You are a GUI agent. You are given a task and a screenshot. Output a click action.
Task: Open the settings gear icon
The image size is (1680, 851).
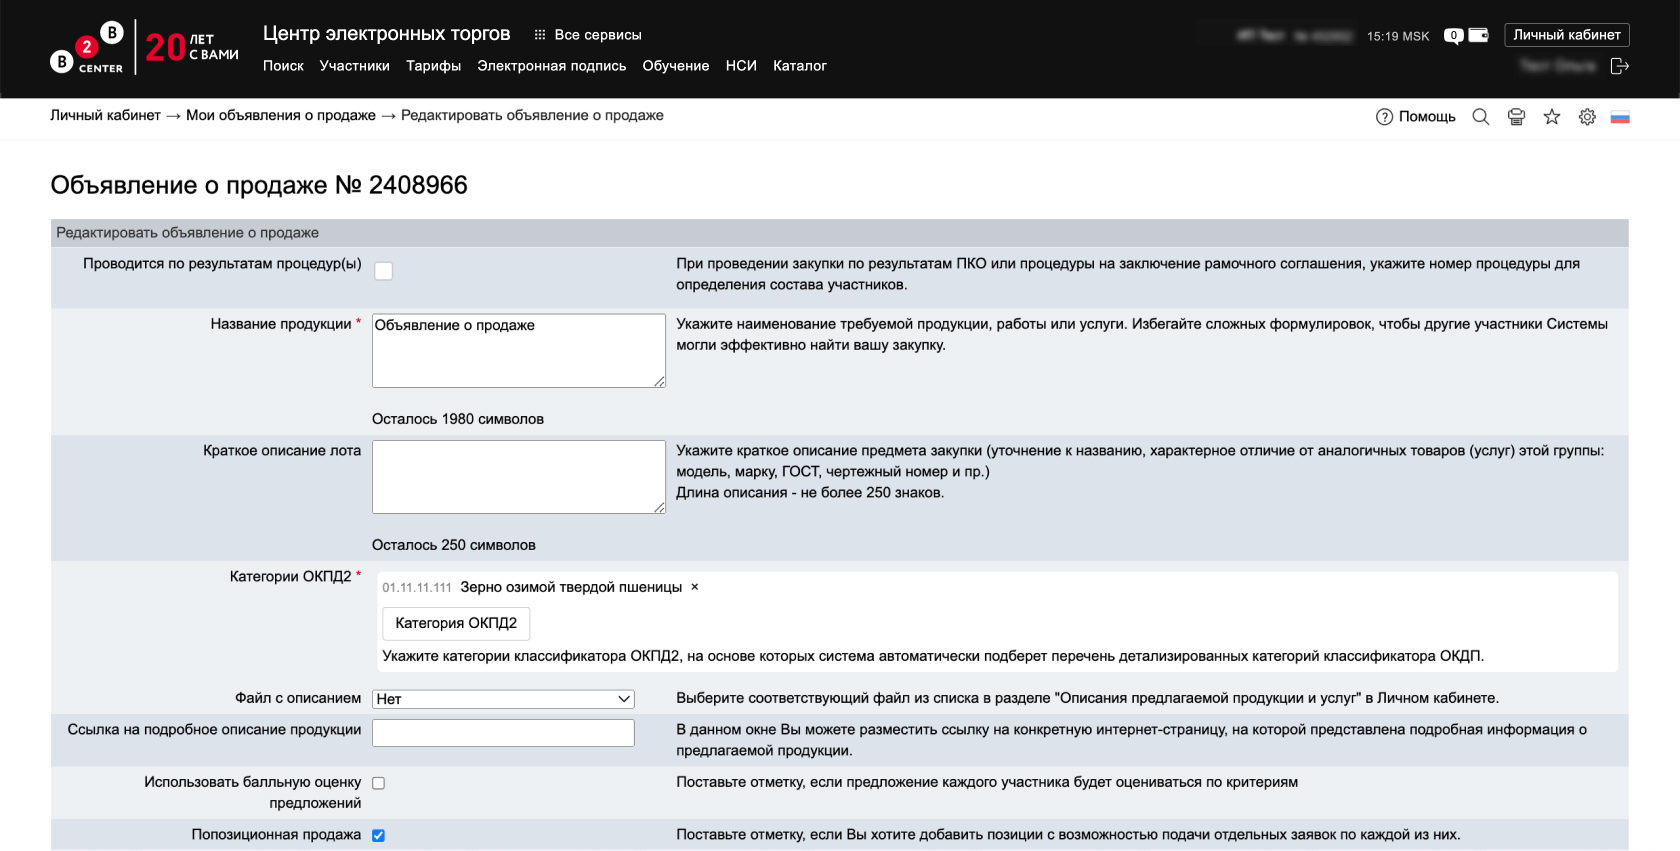[x=1587, y=117]
